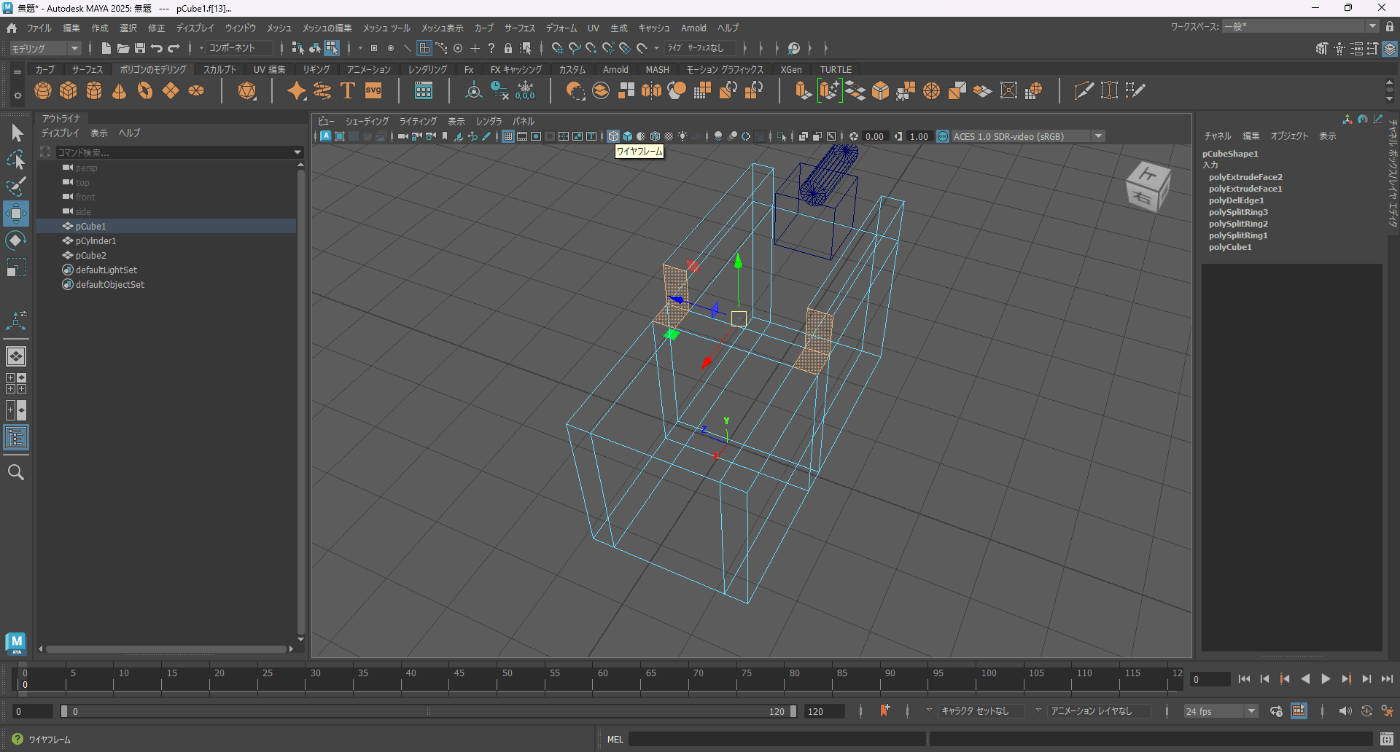Activate the Move tool in the toolbox
Image resolution: width=1400 pixels, height=752 pixels.
click(x=16, y=214)
